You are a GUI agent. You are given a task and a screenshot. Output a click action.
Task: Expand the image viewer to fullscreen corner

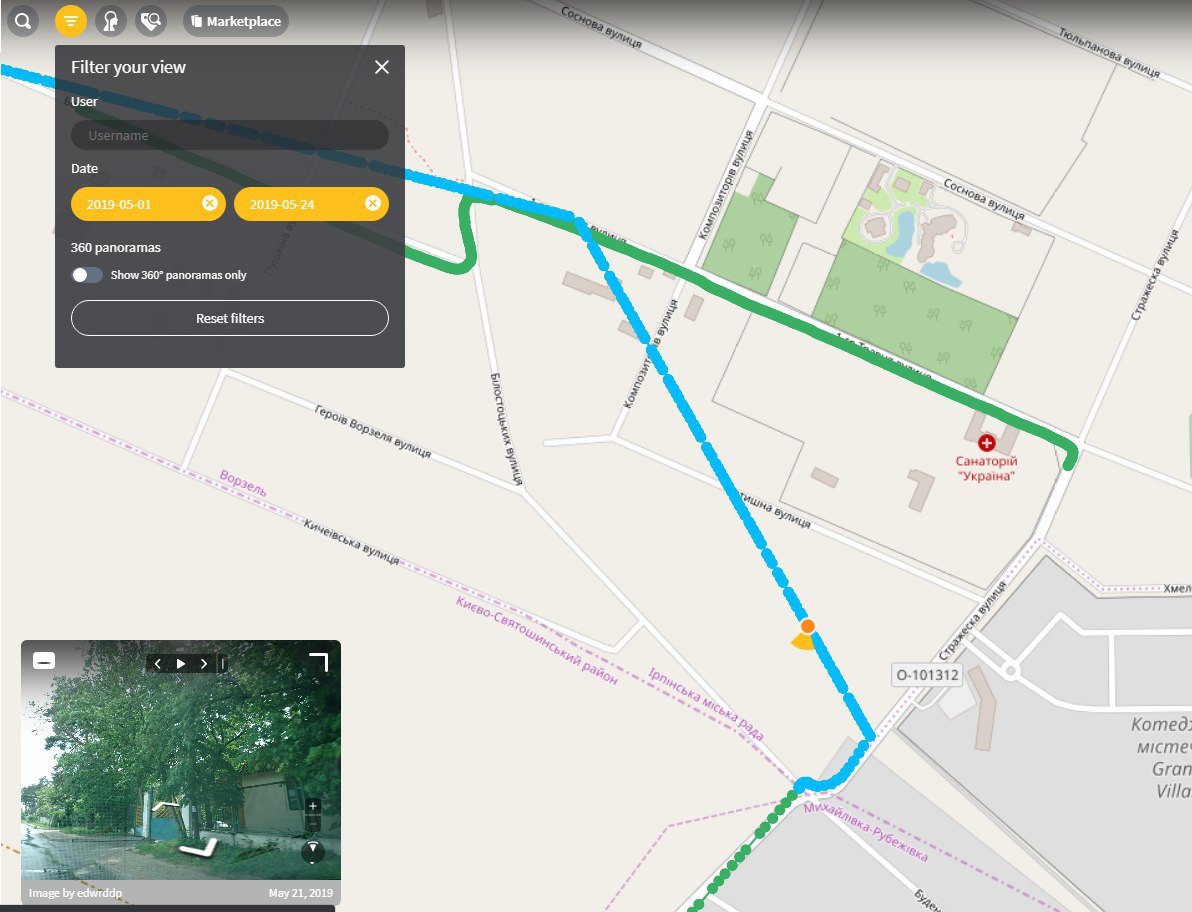319,661
